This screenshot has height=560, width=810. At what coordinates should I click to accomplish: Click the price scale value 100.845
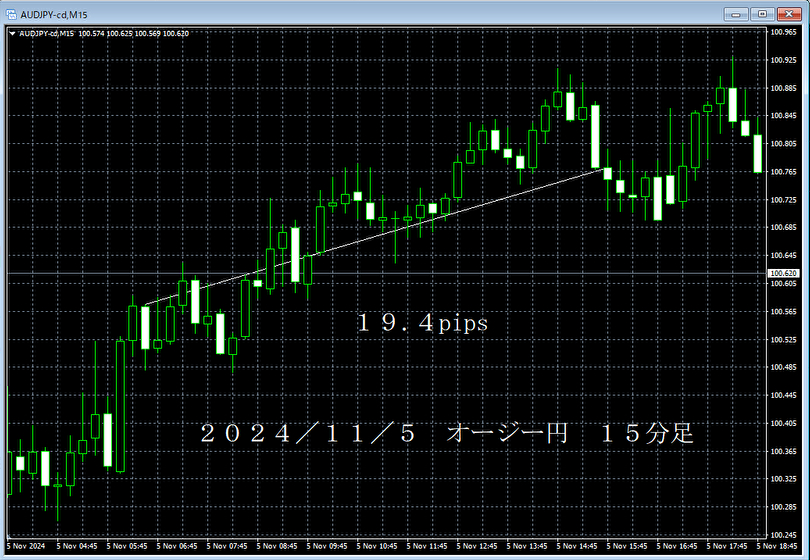point(783,116)
